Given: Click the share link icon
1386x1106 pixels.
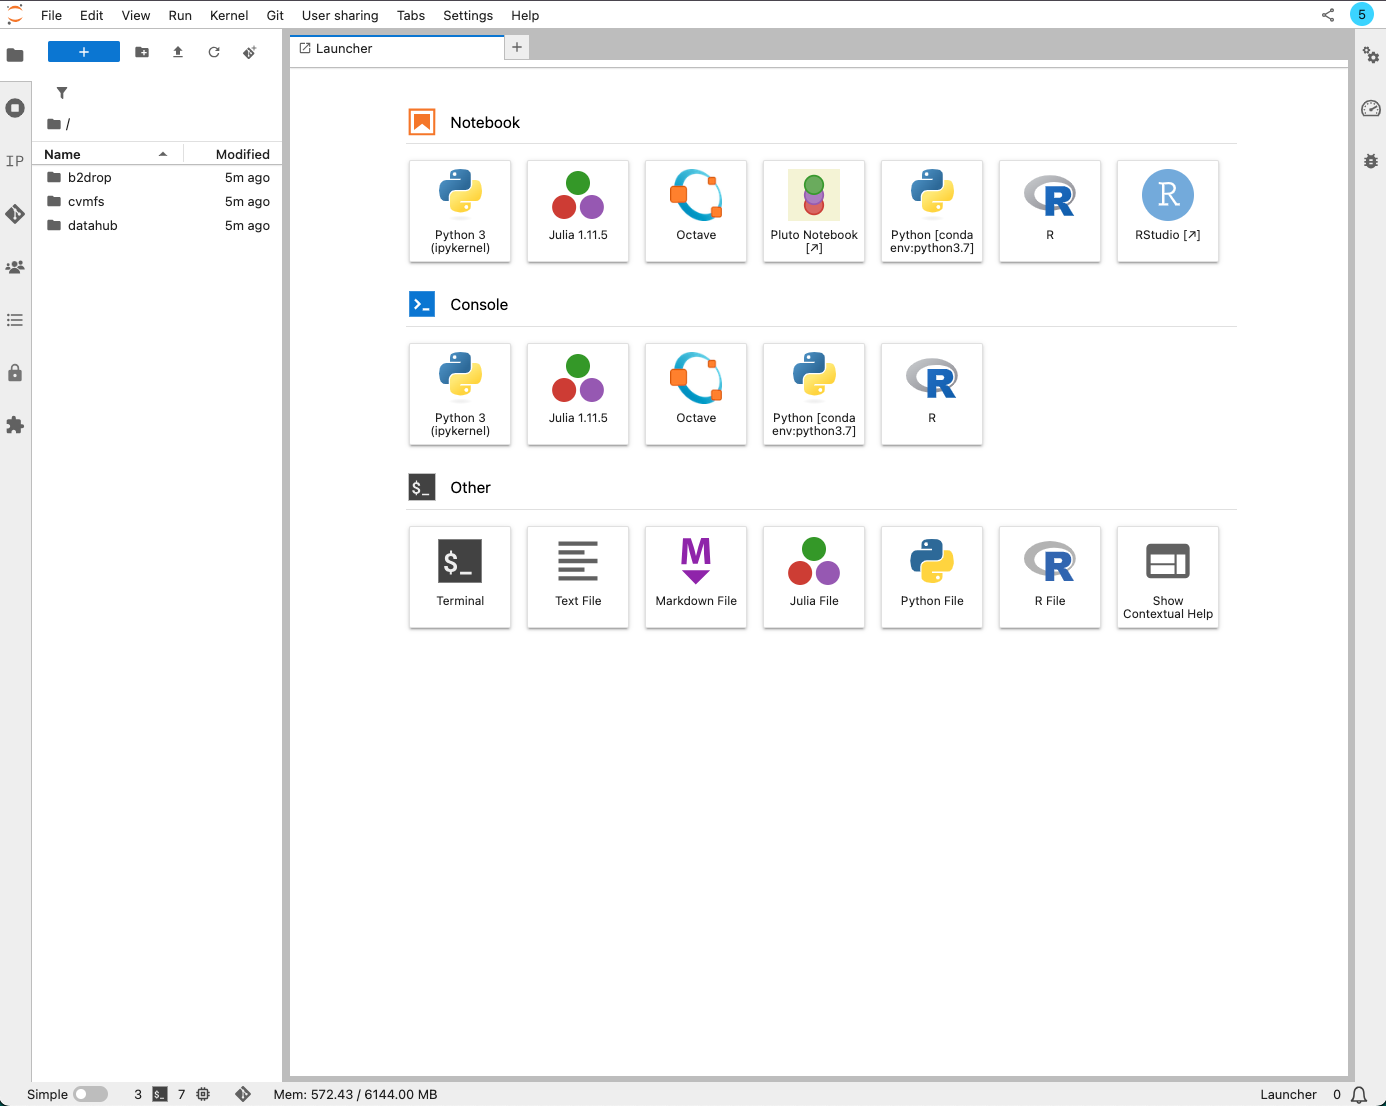Looking at the screenshot, I should 1328,15.
